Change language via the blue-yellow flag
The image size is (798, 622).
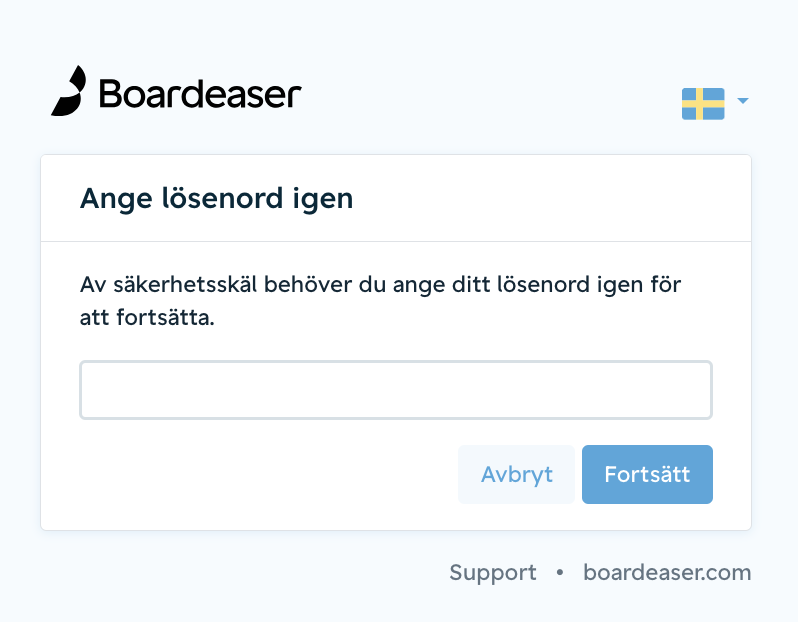(703, 104)
